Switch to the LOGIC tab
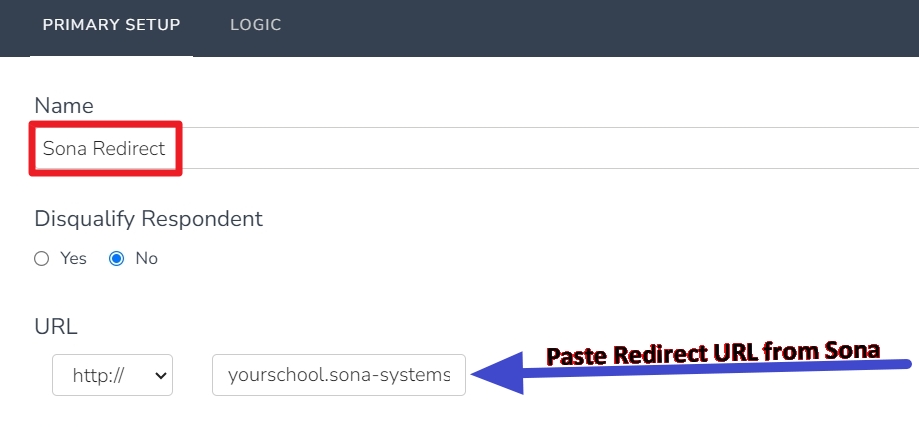 click(x=256, y=25)
